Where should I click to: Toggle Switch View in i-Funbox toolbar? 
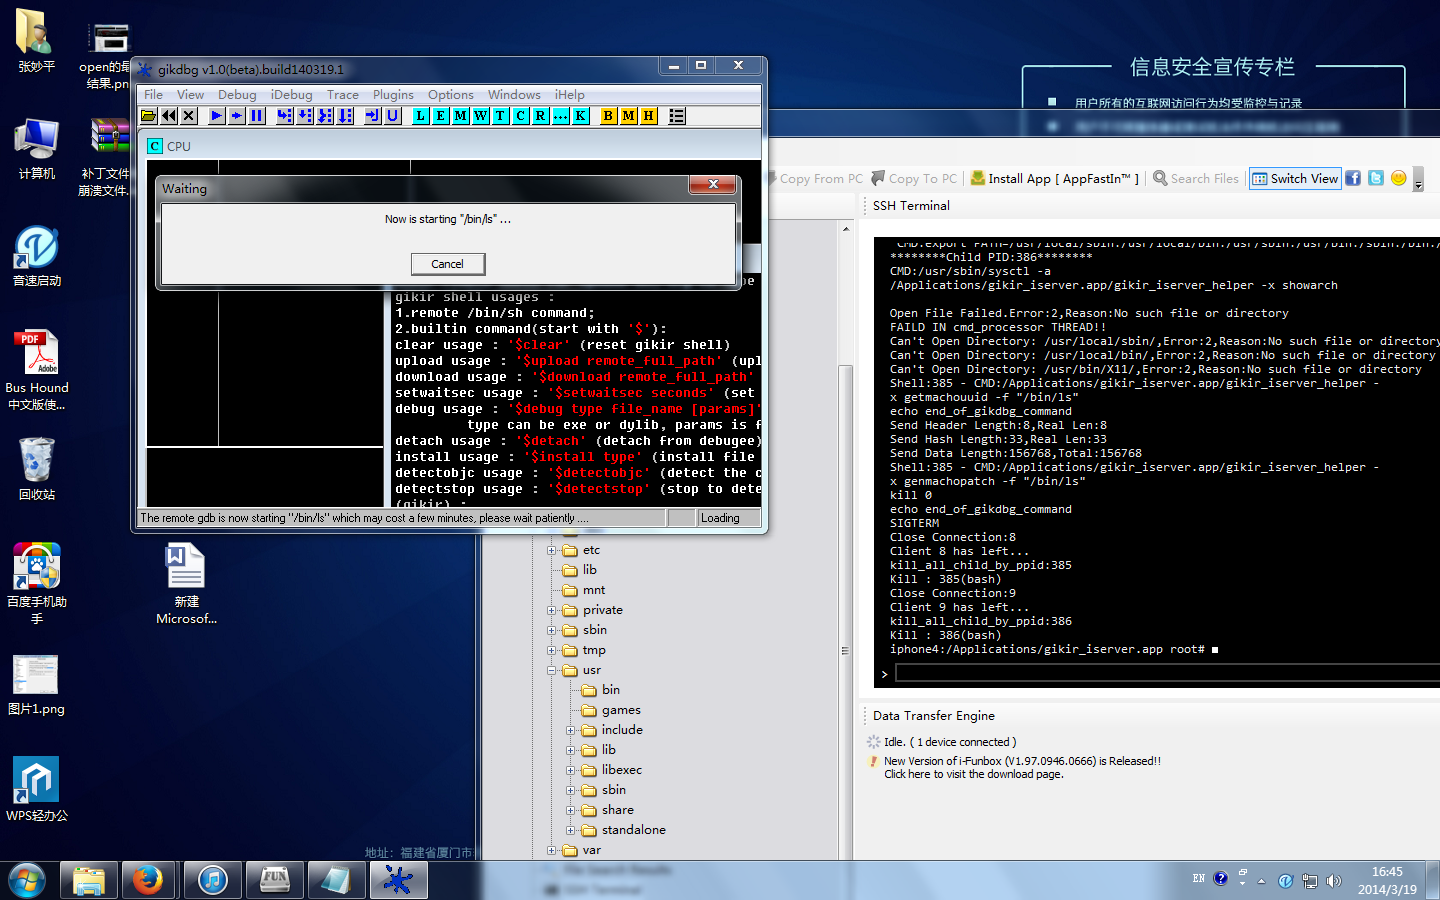pyautogui.click(x=1295, y=178)
